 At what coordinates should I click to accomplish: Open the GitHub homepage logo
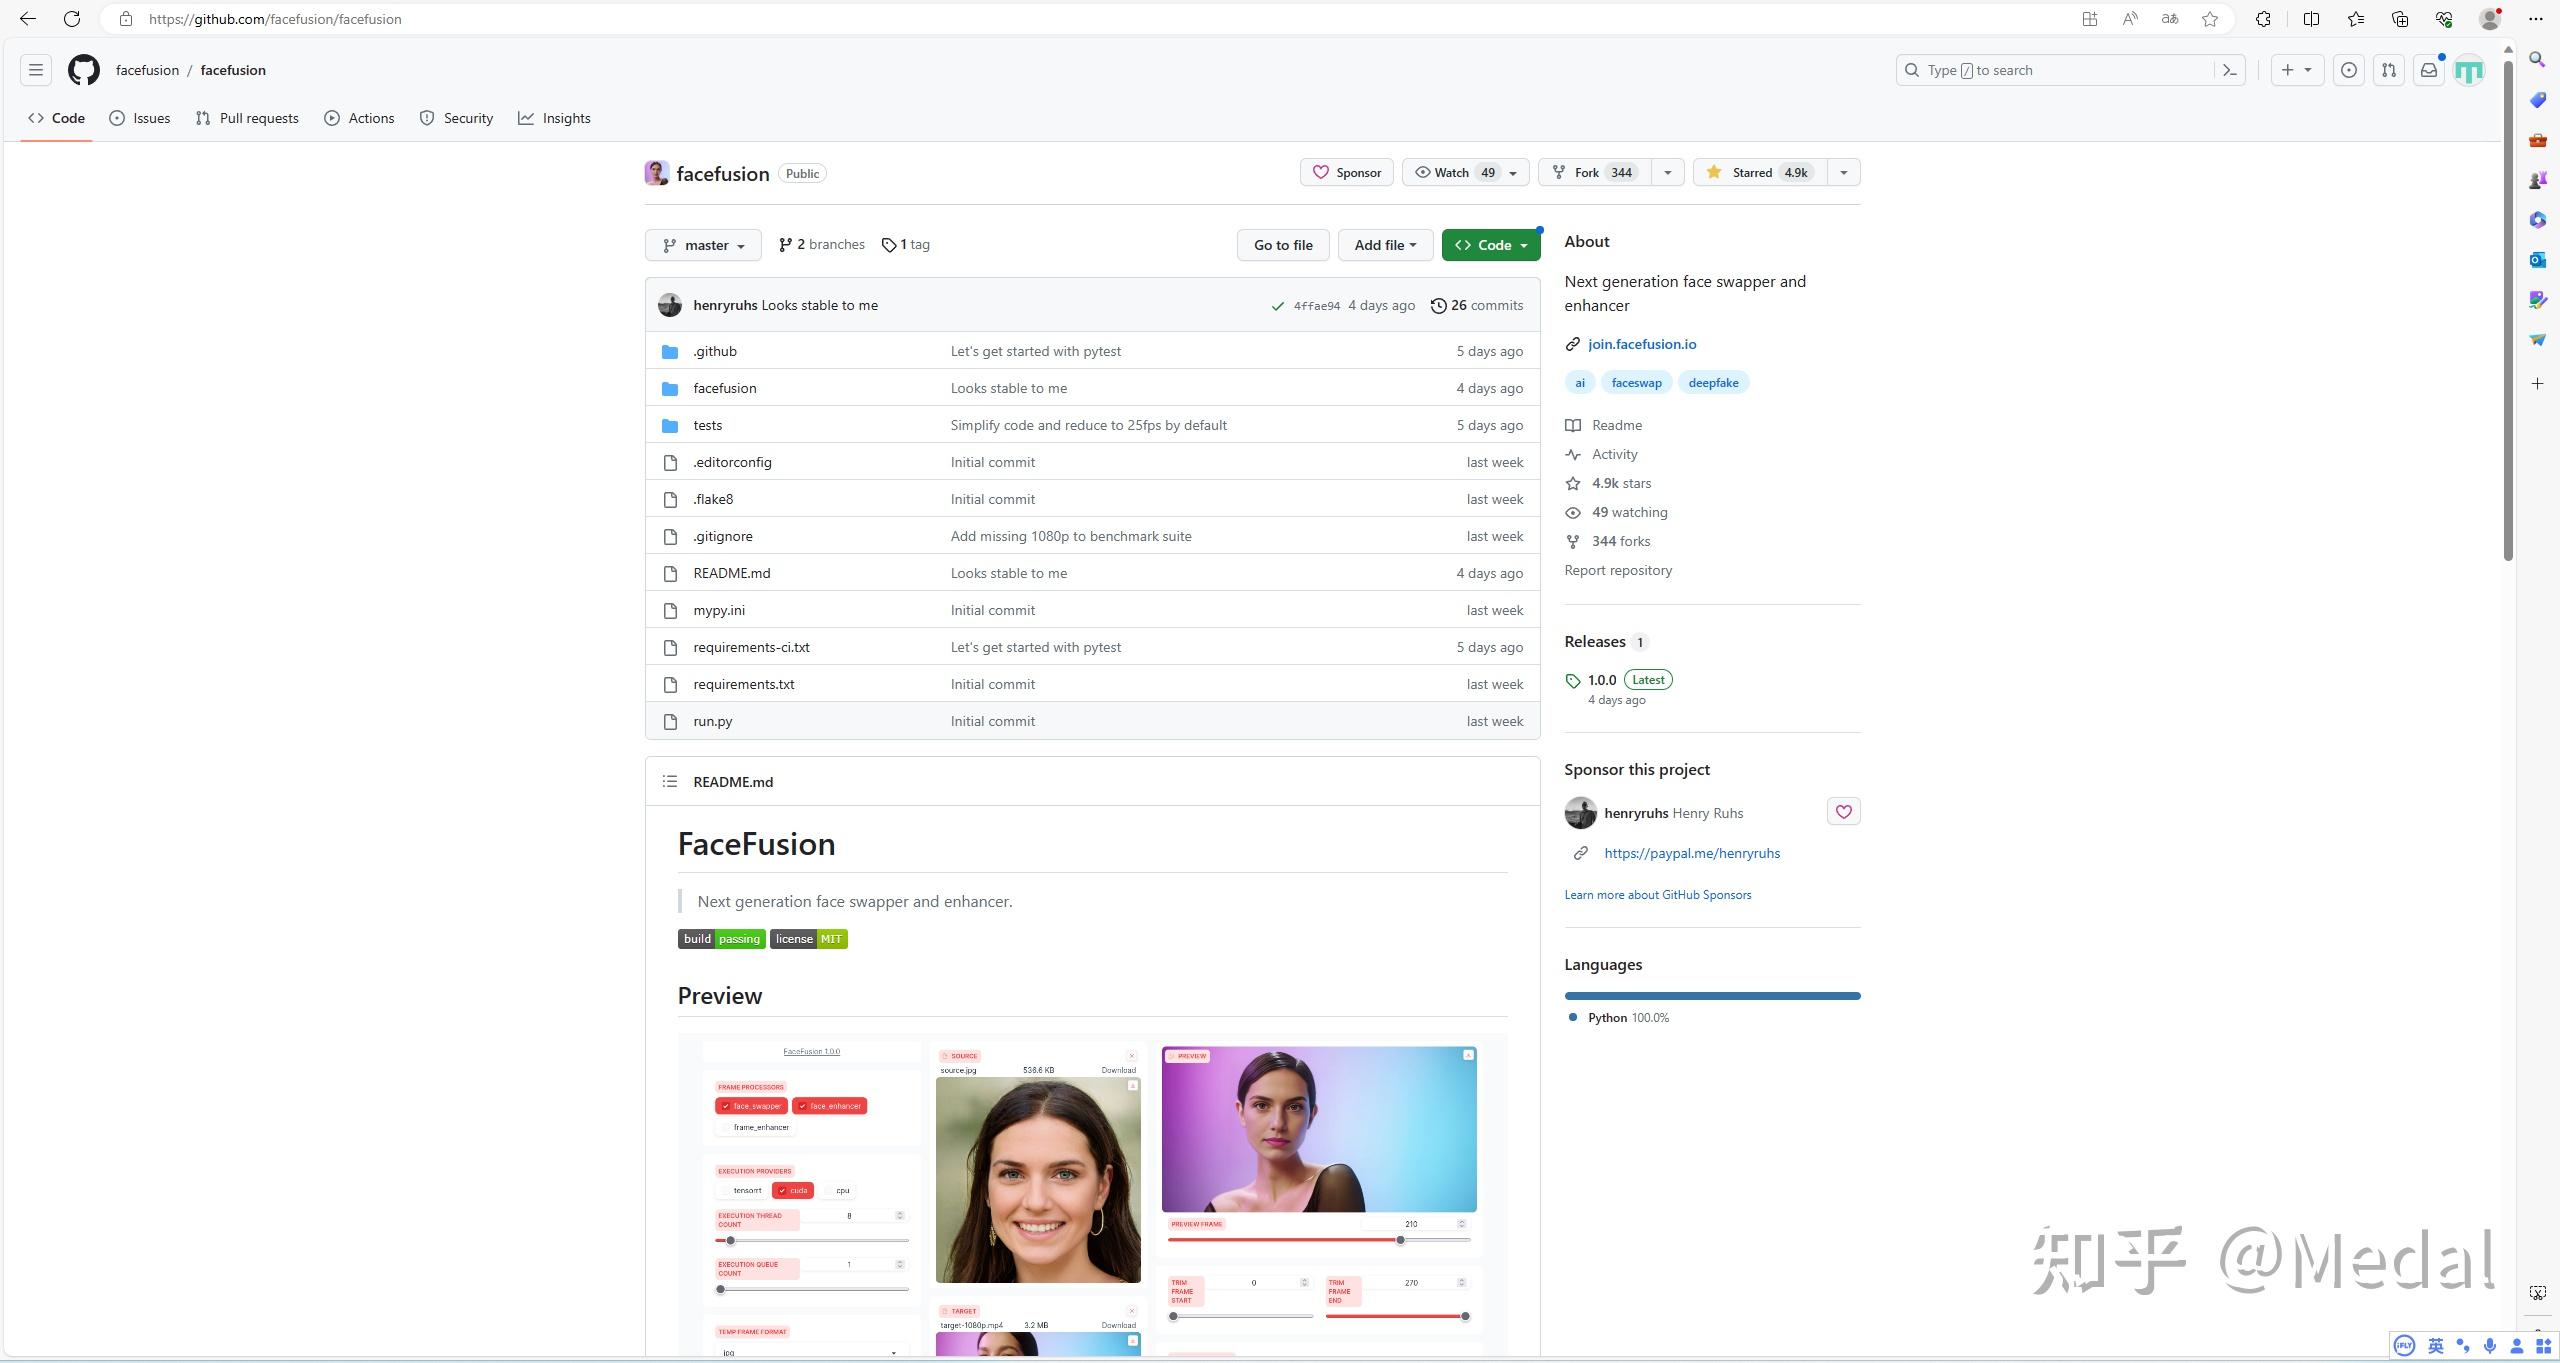83,70
